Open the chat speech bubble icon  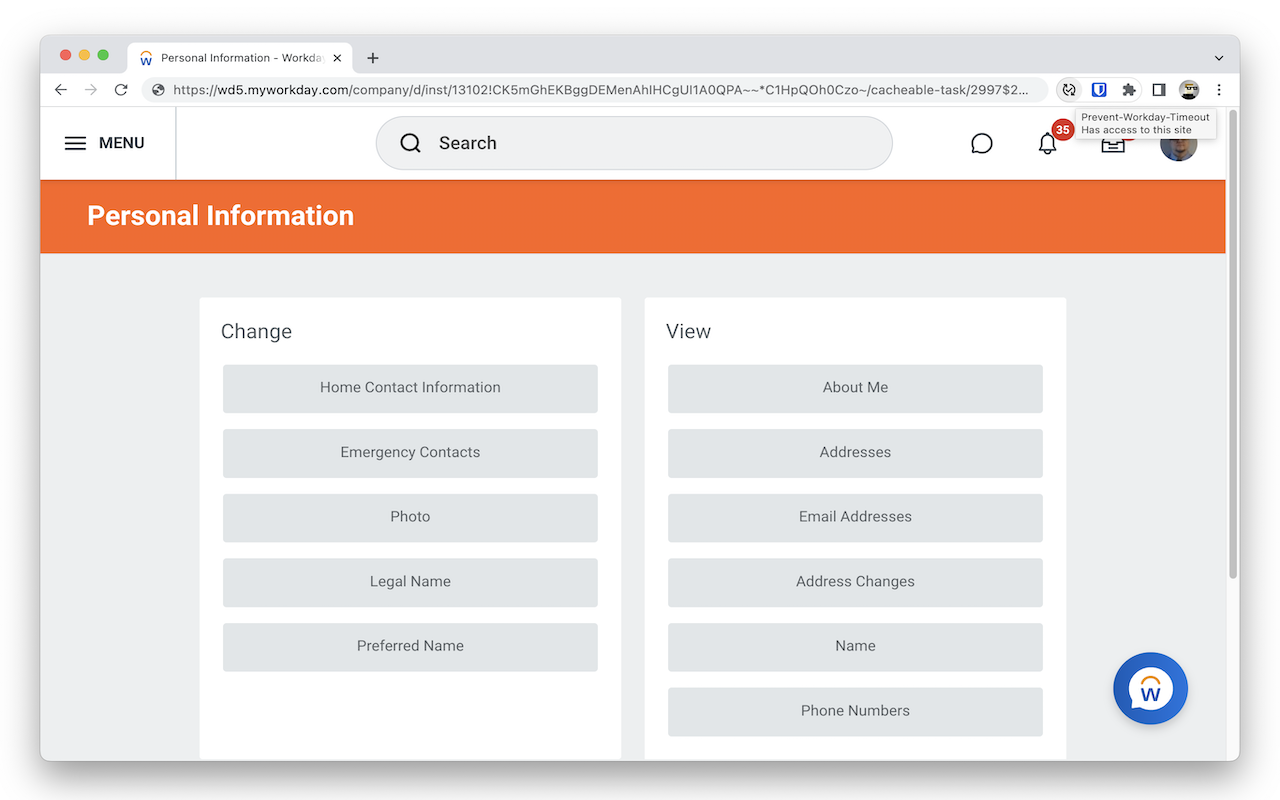pos(981,143)
